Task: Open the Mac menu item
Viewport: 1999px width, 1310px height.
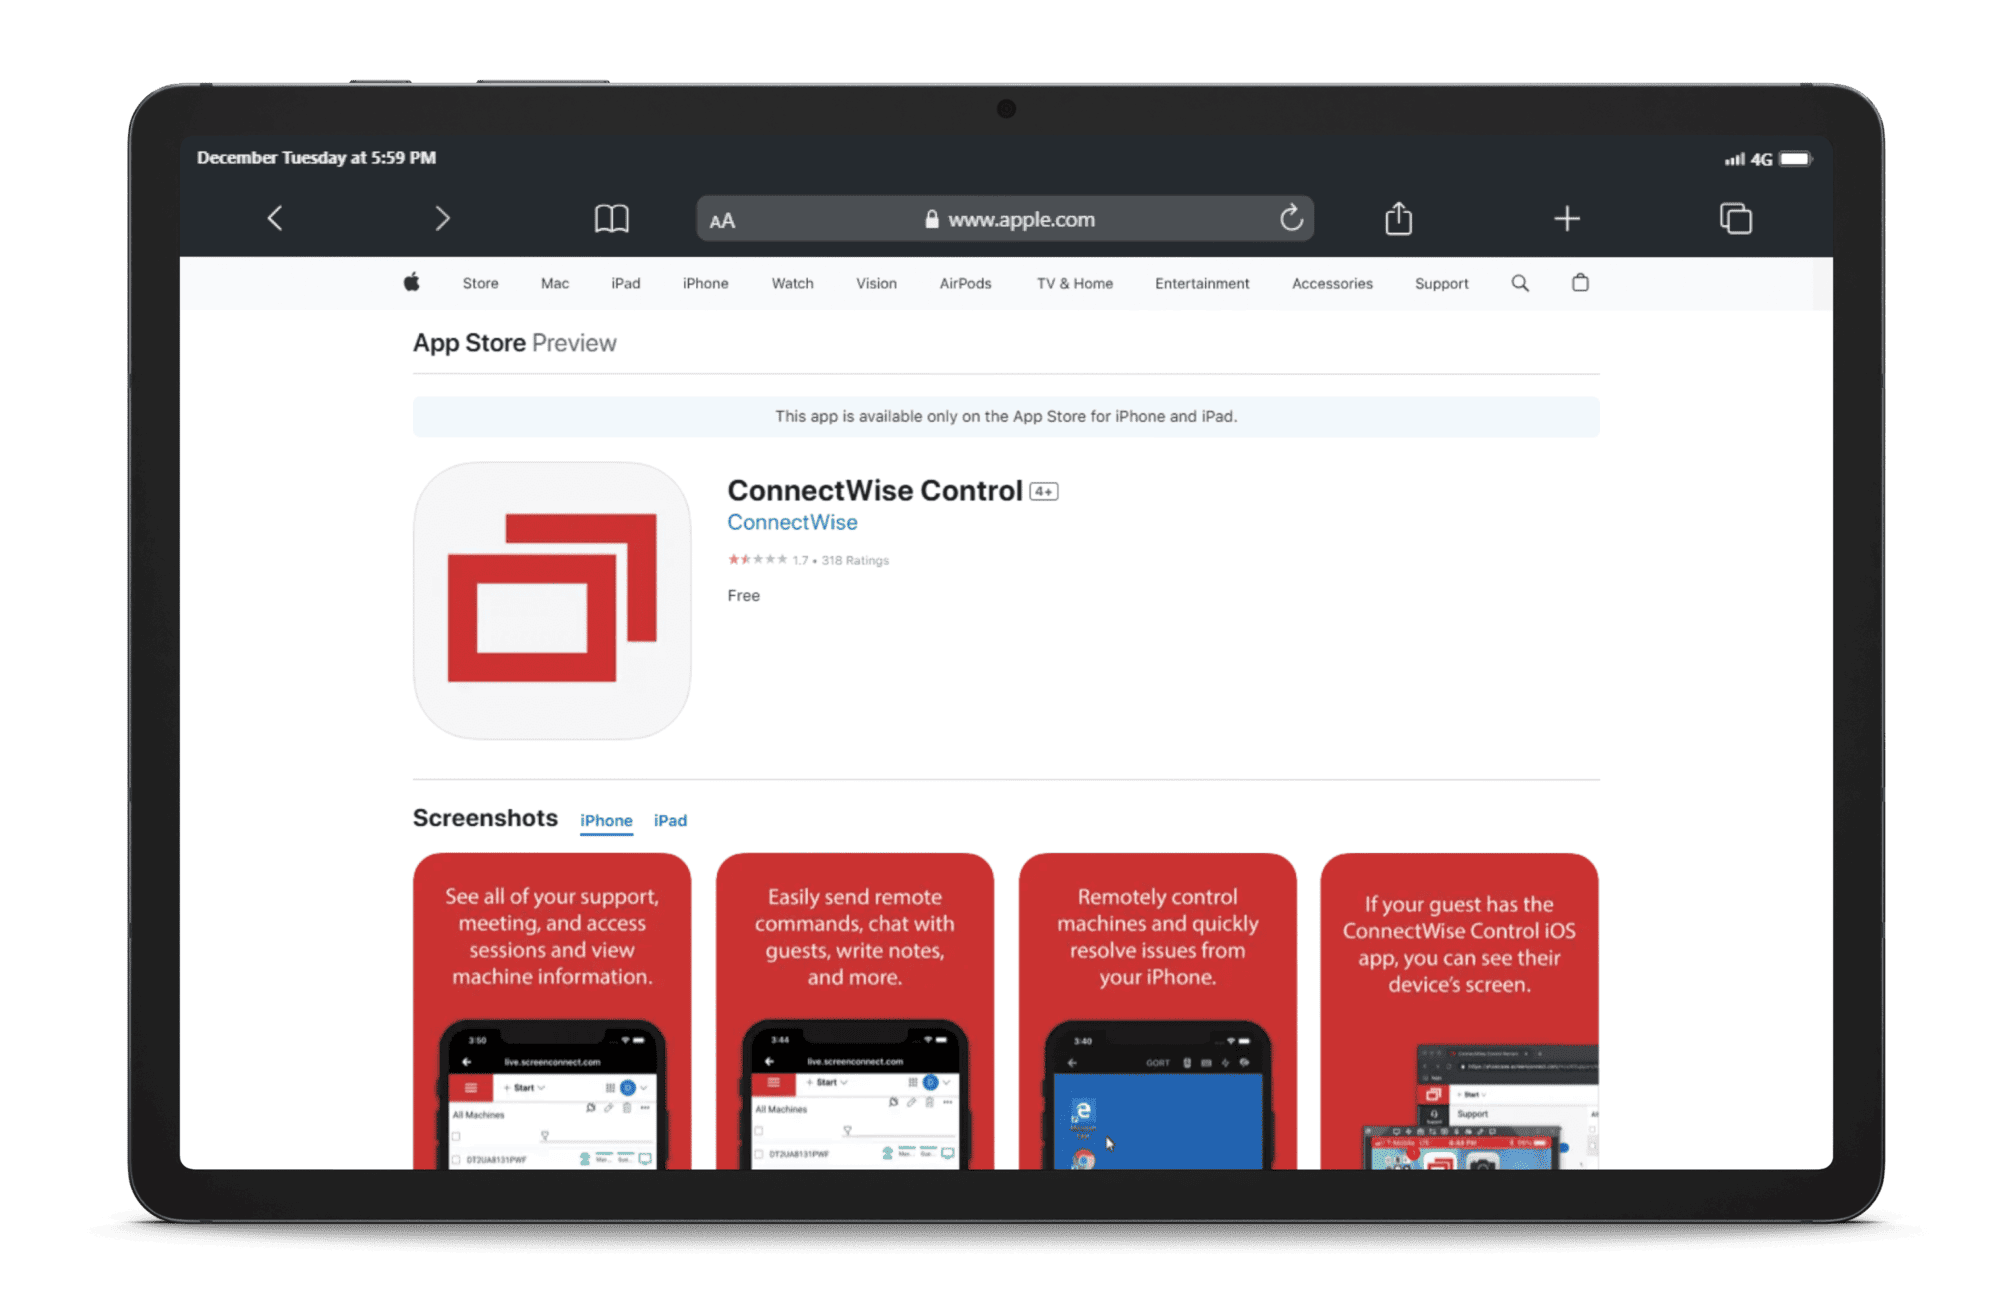Action: click(x=555, y=283)
